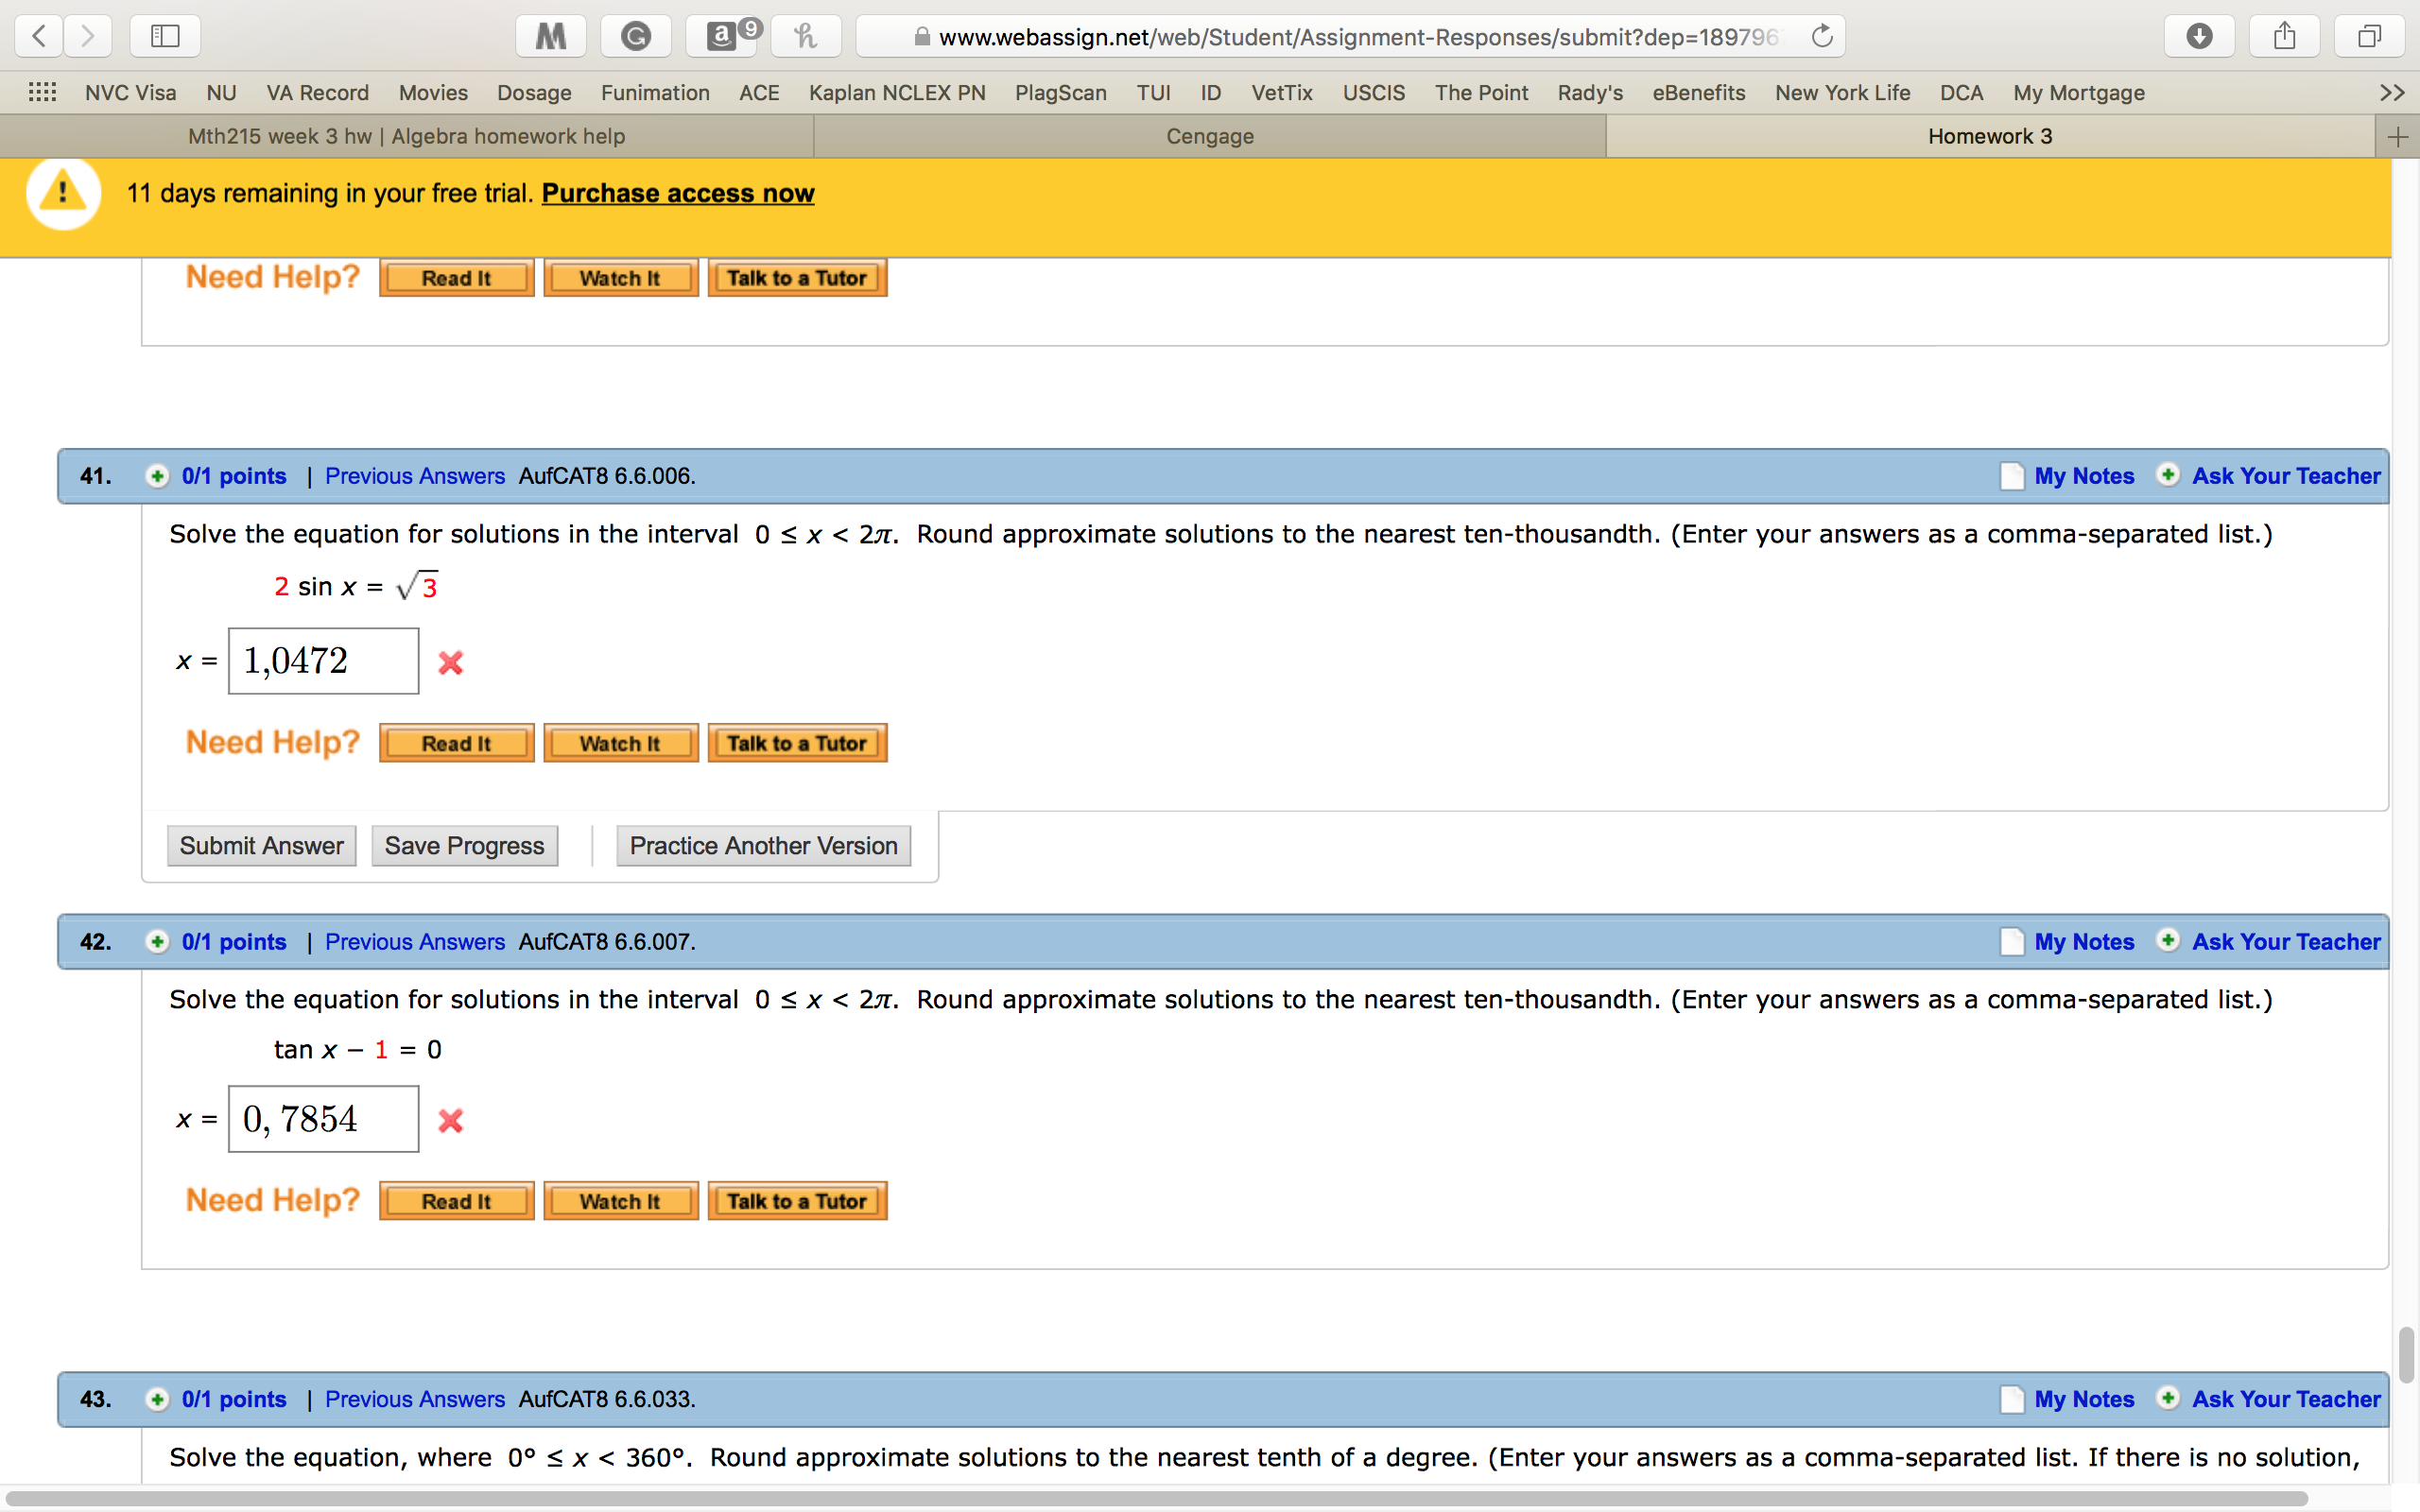Toggle the Safari sidebar
Viewport: 2420px width, 1512px height.
[165, 37]
